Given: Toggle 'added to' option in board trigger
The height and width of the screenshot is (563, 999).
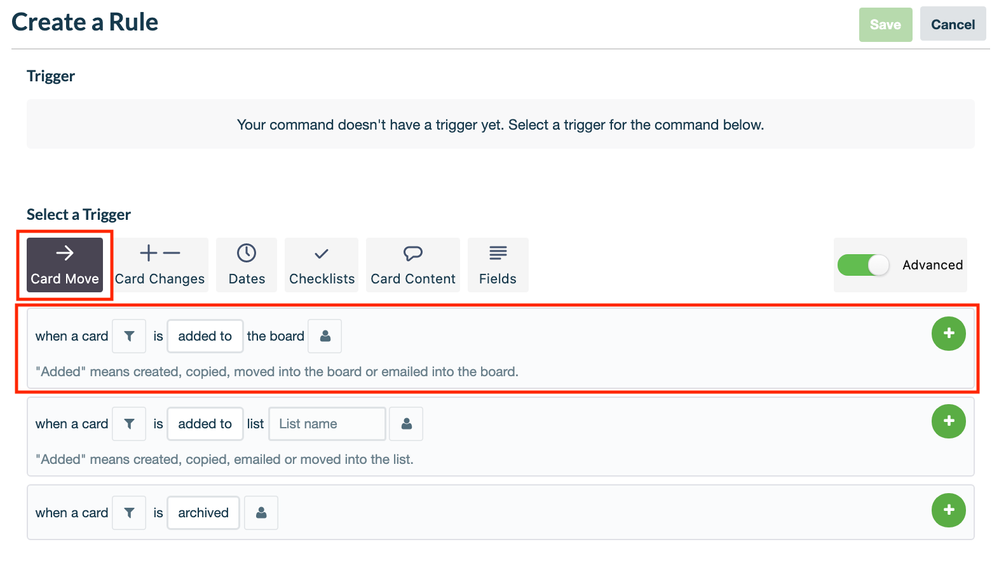Looking at the screenshot, I should click(205, 336).
